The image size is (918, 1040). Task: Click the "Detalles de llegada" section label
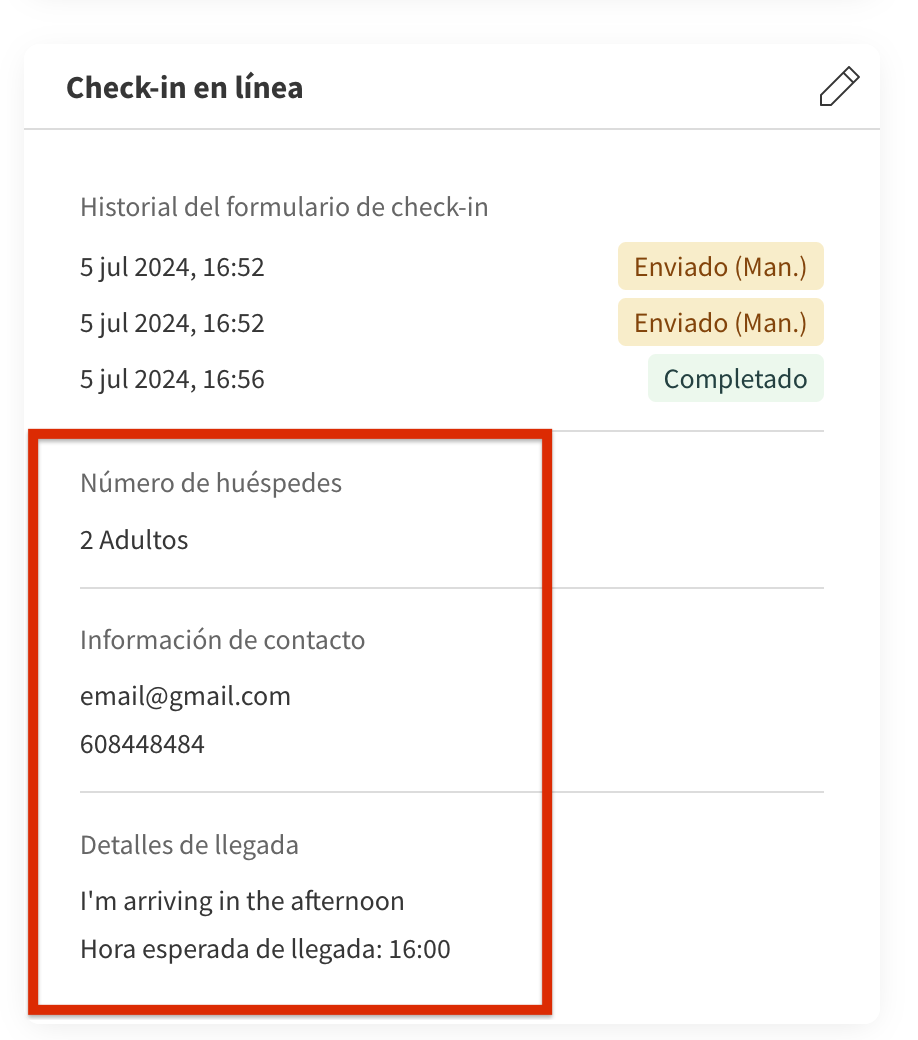(189, 845)
